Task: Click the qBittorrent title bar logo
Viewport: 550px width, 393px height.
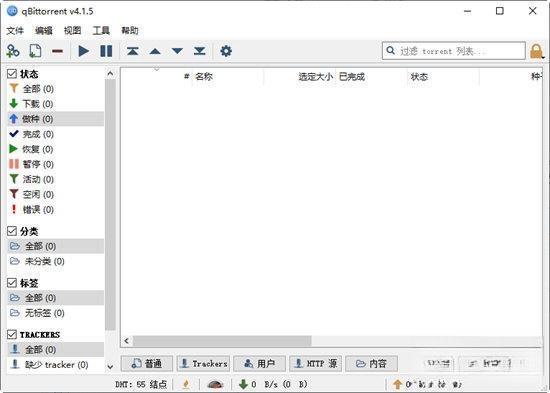Action: tap(12, 11)
